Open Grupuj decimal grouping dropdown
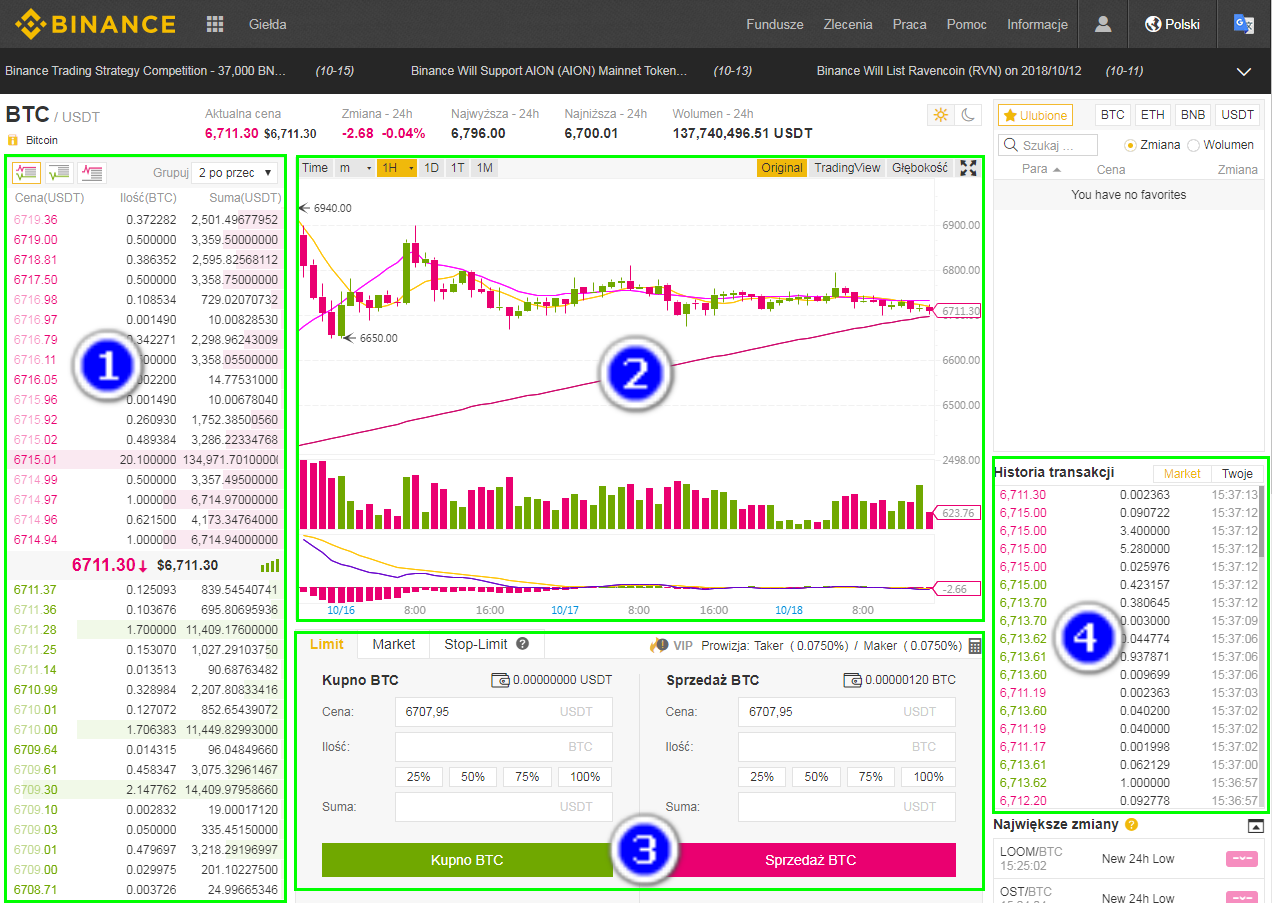1272x903 pixels. click(235, 172)
